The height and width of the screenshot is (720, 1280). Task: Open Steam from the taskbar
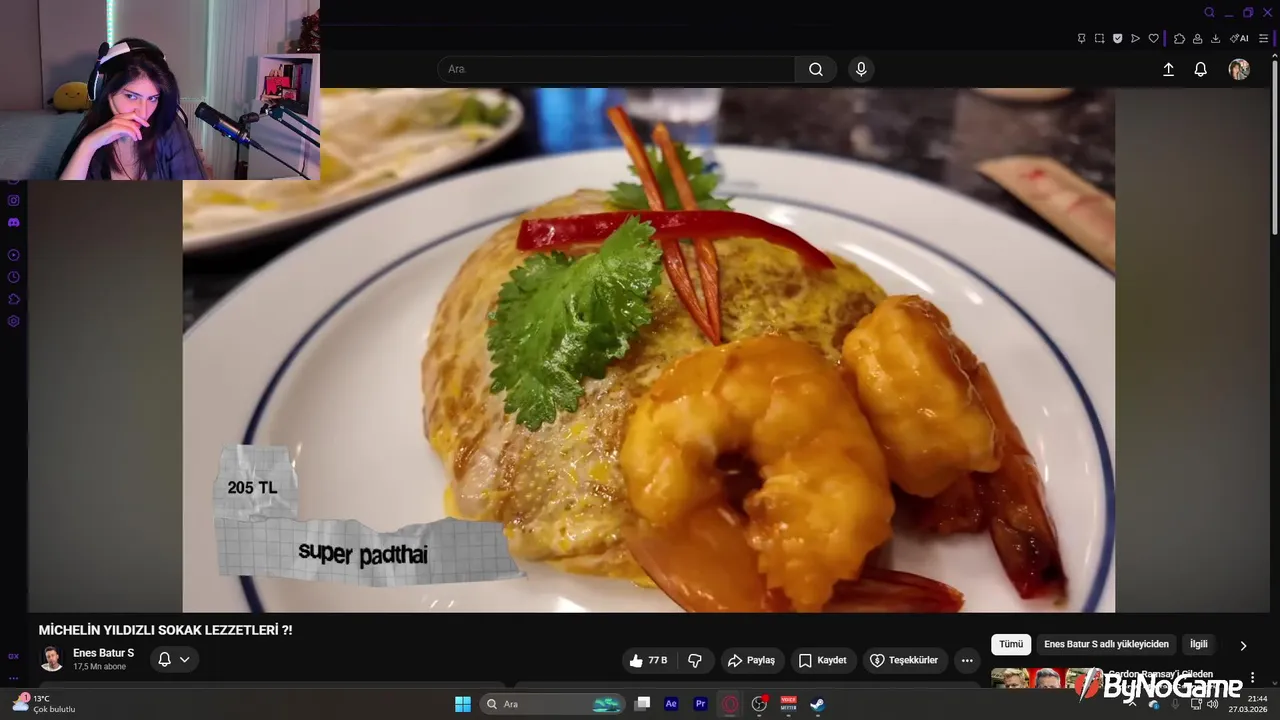coord(817,704)
